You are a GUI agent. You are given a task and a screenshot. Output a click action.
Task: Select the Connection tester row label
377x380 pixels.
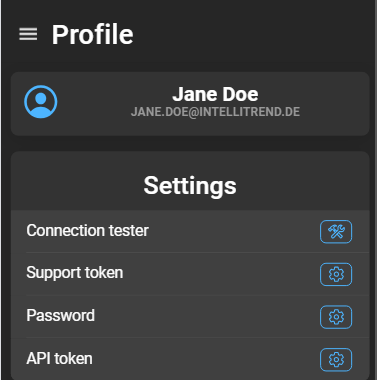coord(87,230)
